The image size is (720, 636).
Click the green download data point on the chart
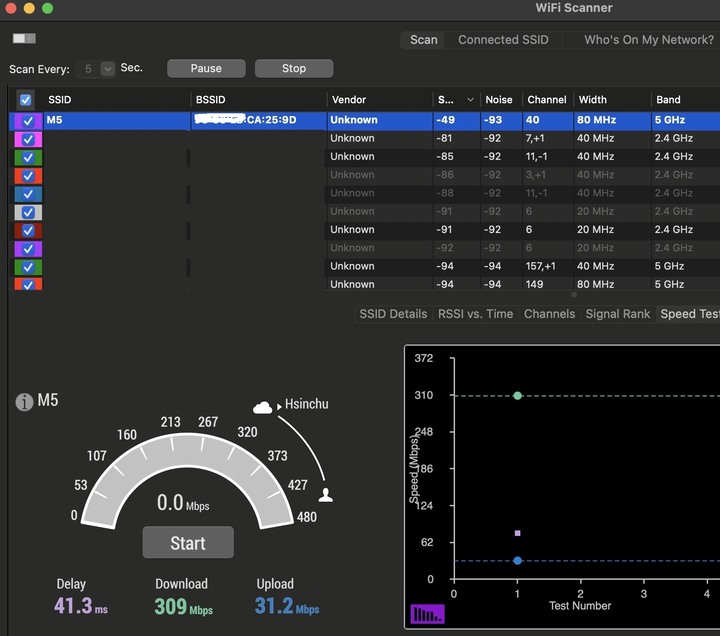point(518,395)
